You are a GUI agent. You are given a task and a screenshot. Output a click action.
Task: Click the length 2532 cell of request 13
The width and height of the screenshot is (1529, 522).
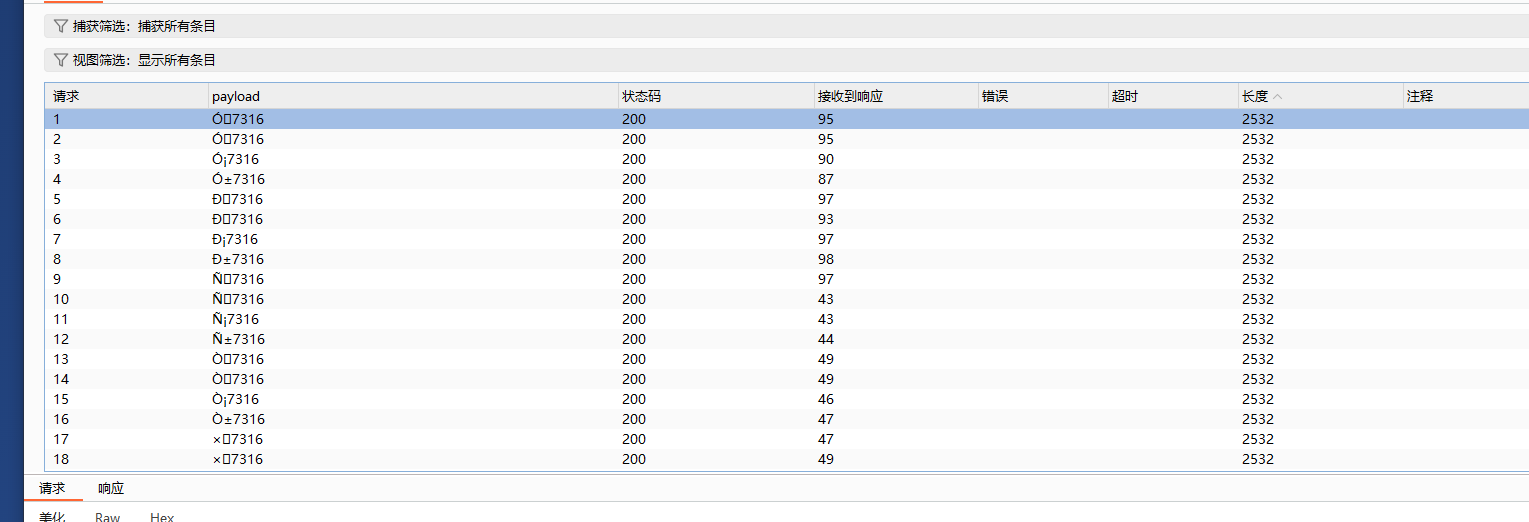click(1258, 359)
